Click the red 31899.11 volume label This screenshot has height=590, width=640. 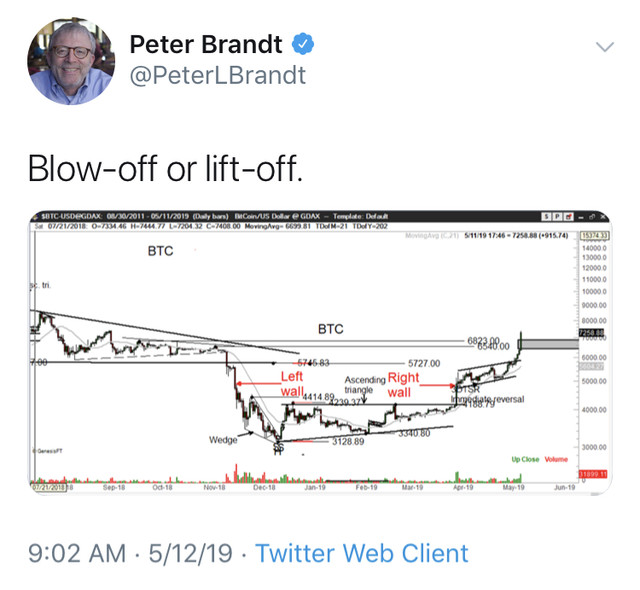coord(593,474)
